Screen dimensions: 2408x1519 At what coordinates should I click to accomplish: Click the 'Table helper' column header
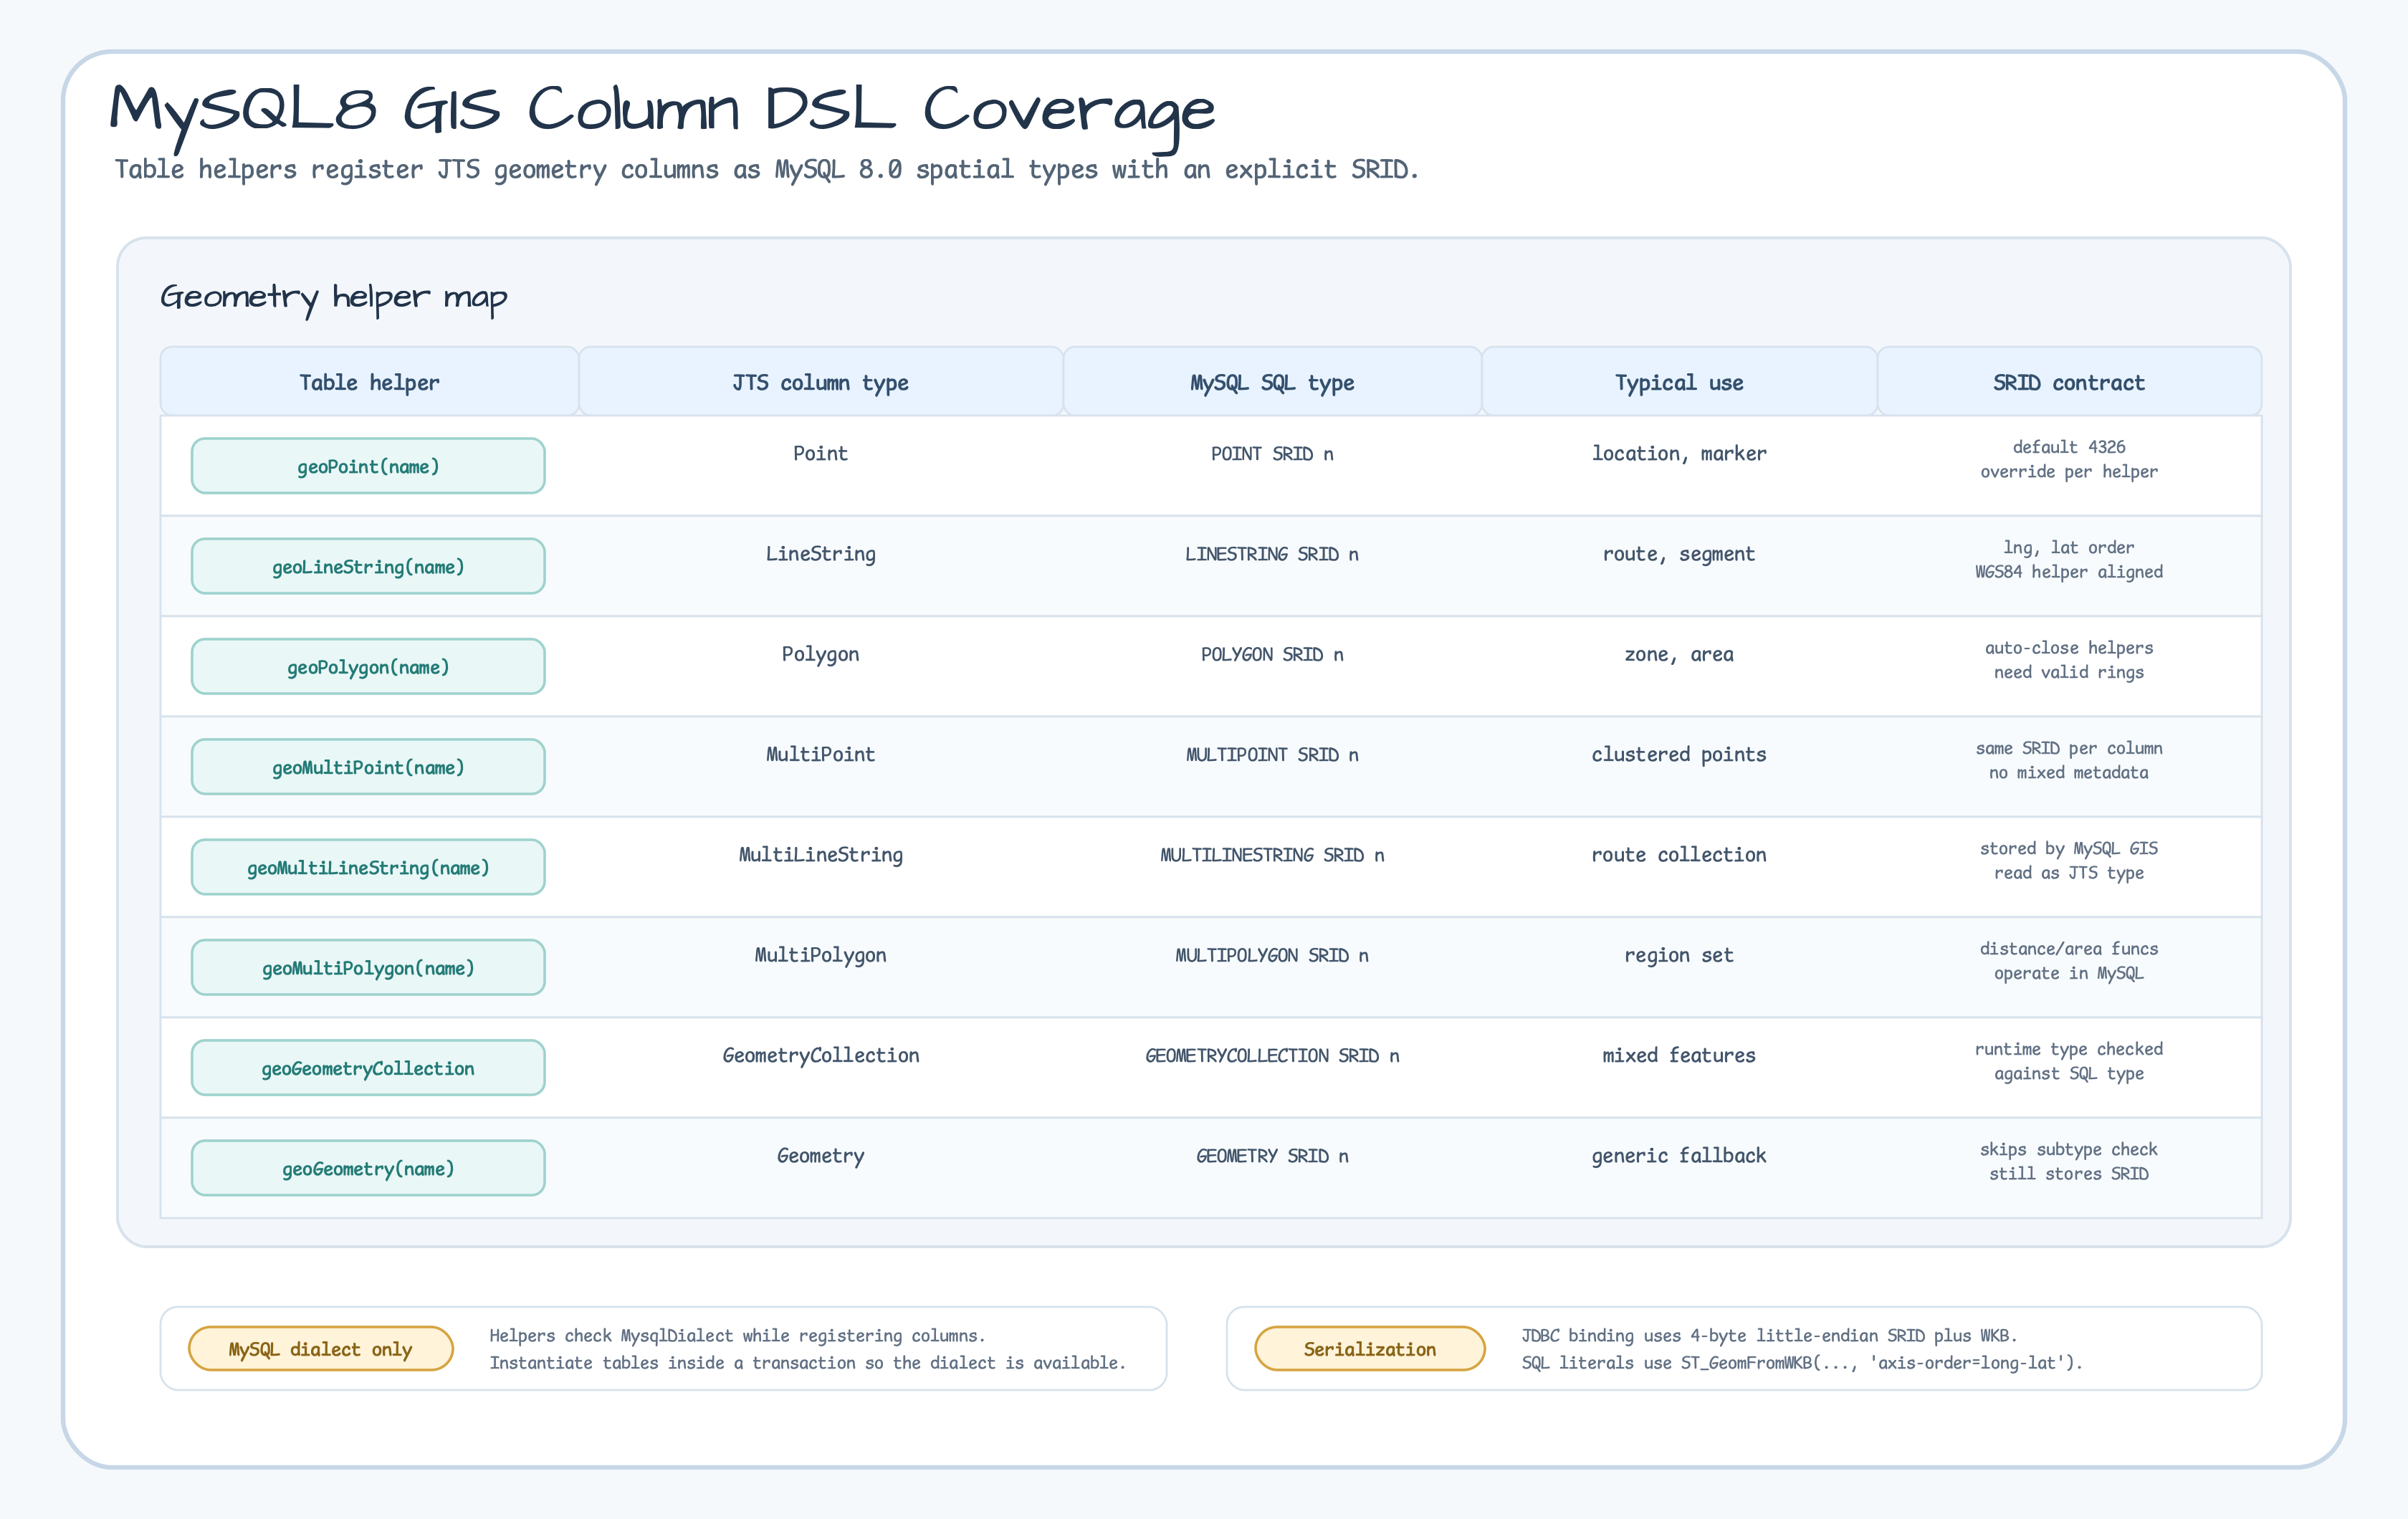(369, 382)
